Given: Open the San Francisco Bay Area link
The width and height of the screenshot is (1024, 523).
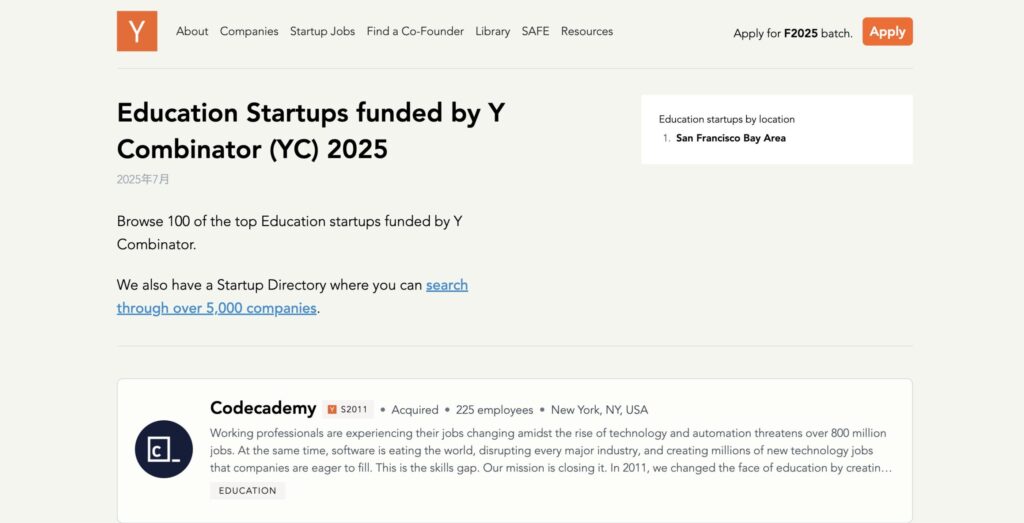Looking at the screenshot, I should coord(731,138).
